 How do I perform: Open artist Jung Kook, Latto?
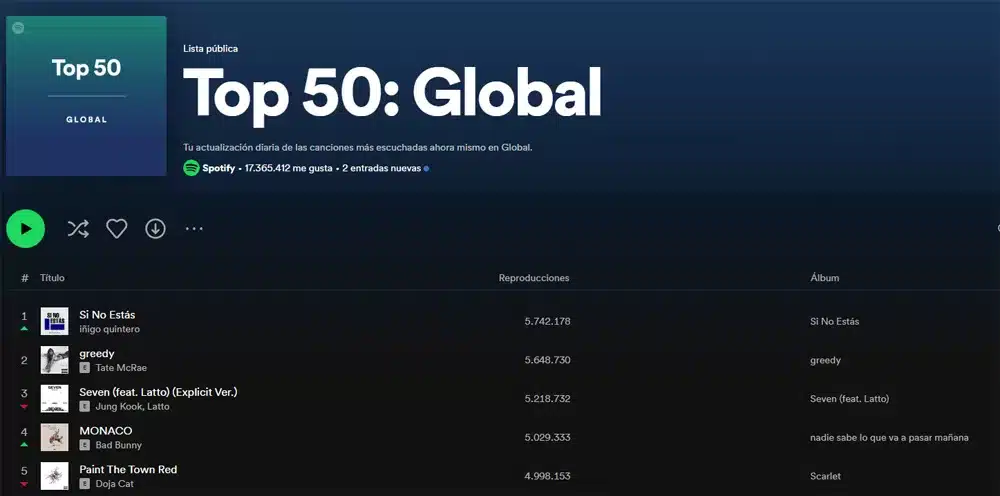coord(133,407)
